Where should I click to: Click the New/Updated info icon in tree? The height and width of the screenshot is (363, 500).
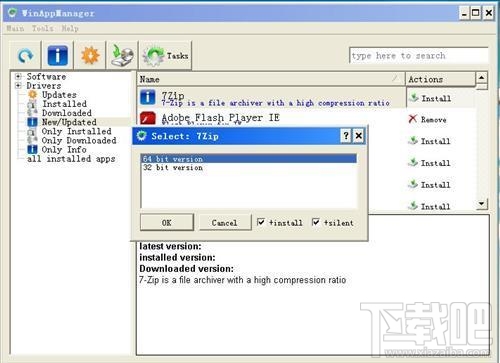click(32, 122)
